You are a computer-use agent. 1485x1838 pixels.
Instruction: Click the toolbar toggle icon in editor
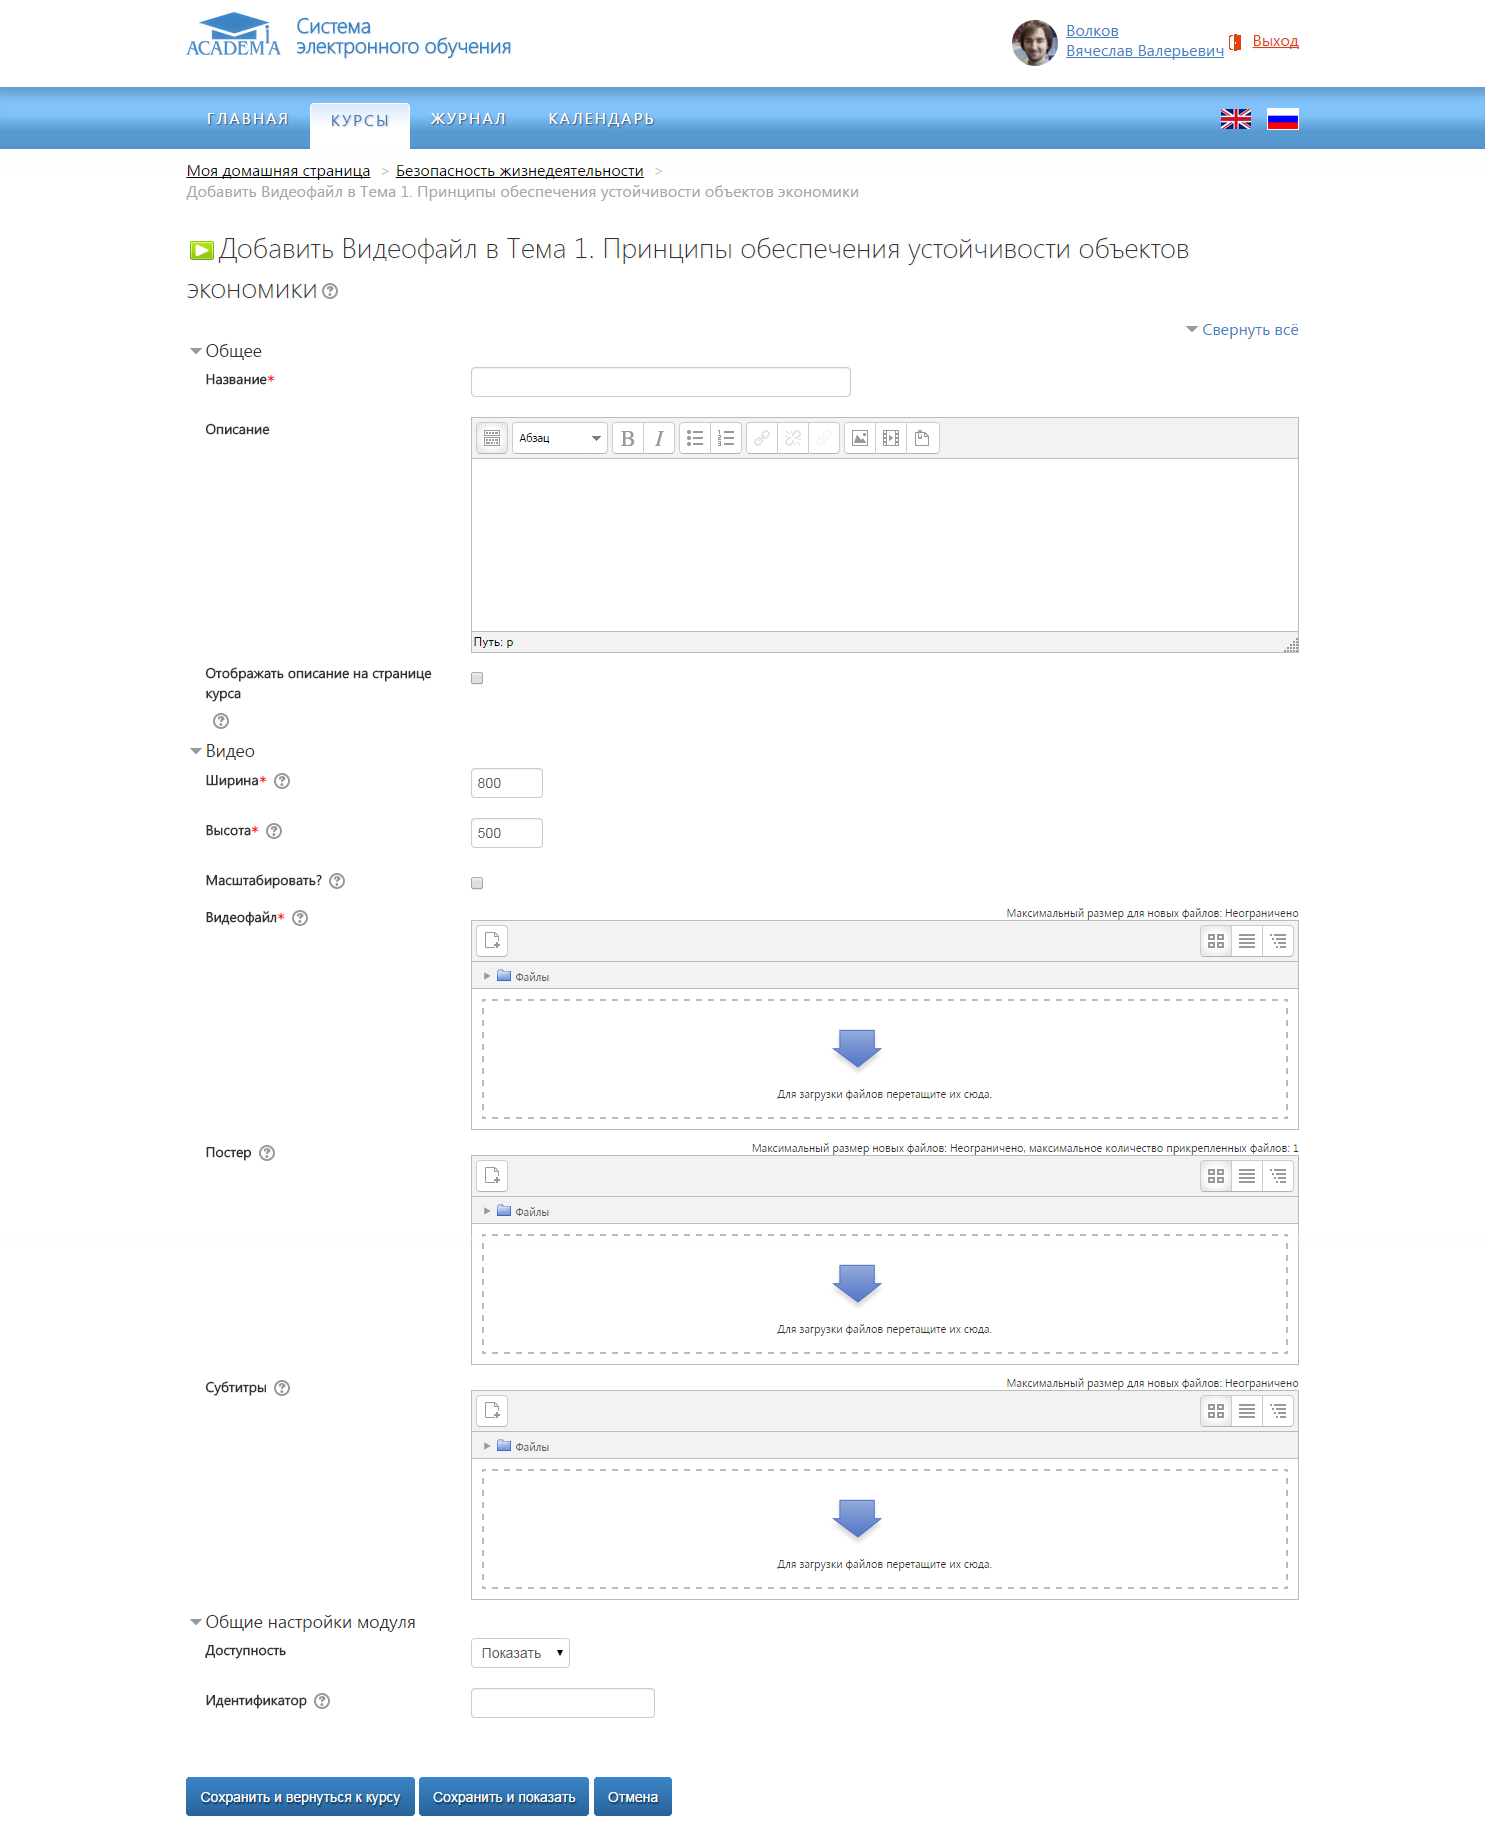pyautogui.click(x=492, y=438)
